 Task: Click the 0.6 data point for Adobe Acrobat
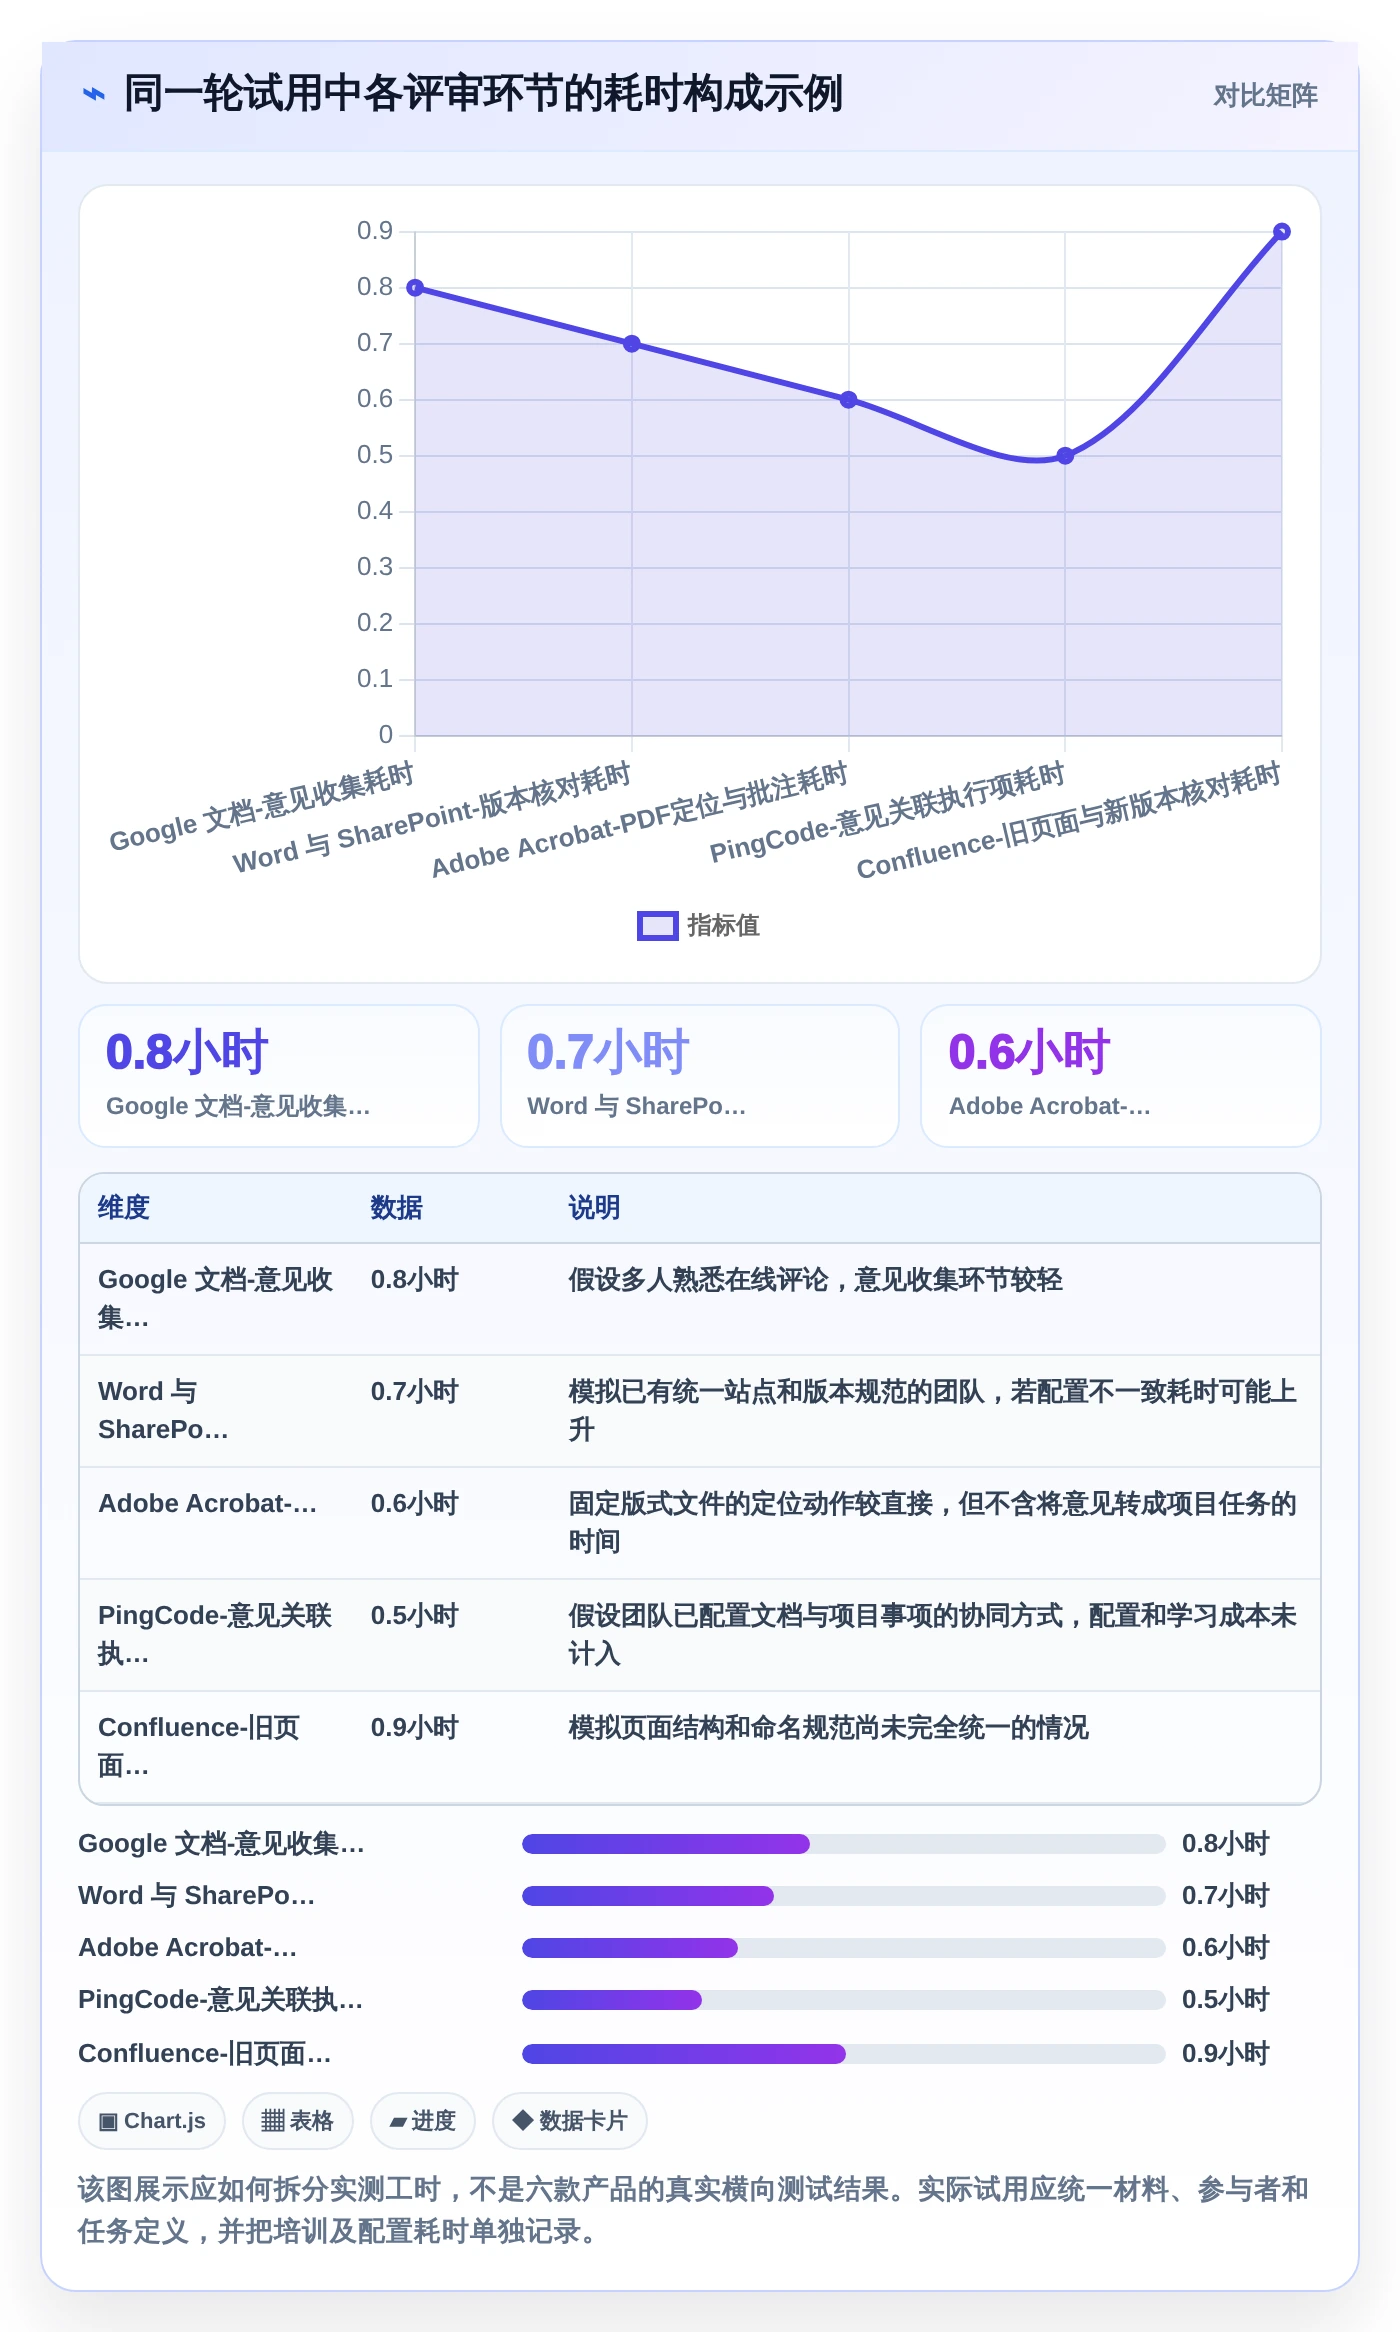click(x=849, y=400)
